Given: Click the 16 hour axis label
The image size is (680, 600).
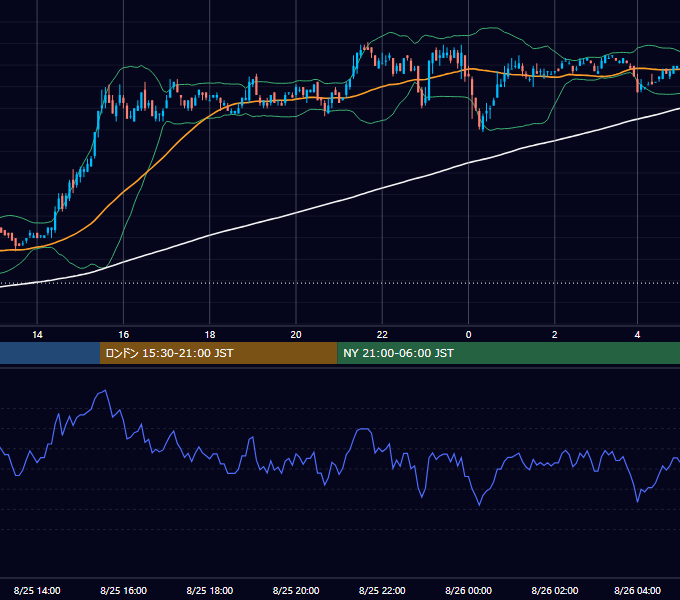Looking at the screenshot, I should 124,335.
